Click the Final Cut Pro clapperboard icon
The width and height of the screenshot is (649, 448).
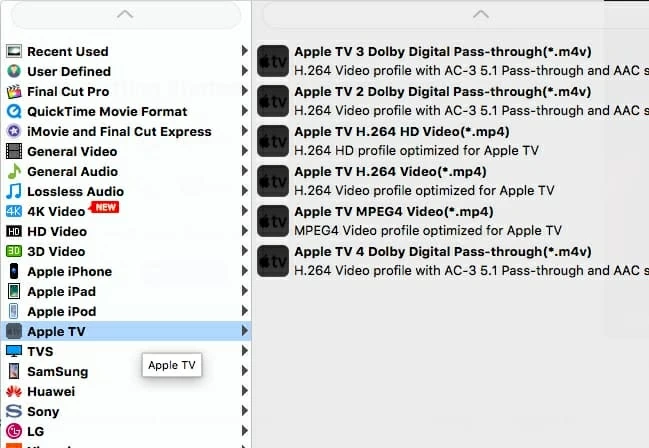[14, 91]
